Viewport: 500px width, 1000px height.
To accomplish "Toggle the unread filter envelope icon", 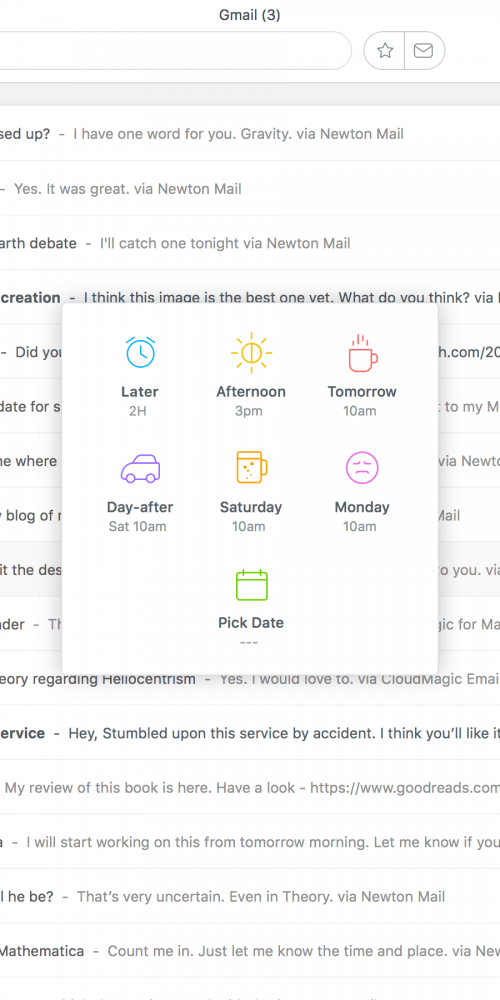I will pos(423,50).
